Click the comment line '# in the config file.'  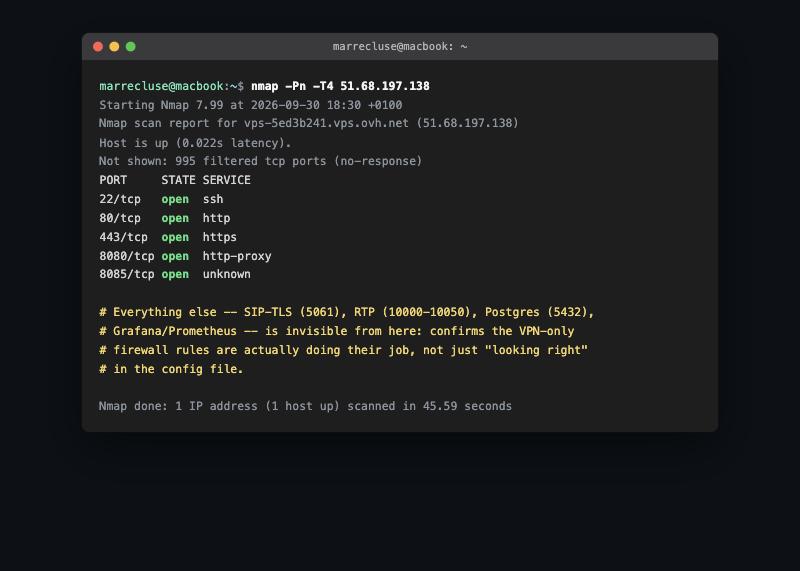pos(171,369)
